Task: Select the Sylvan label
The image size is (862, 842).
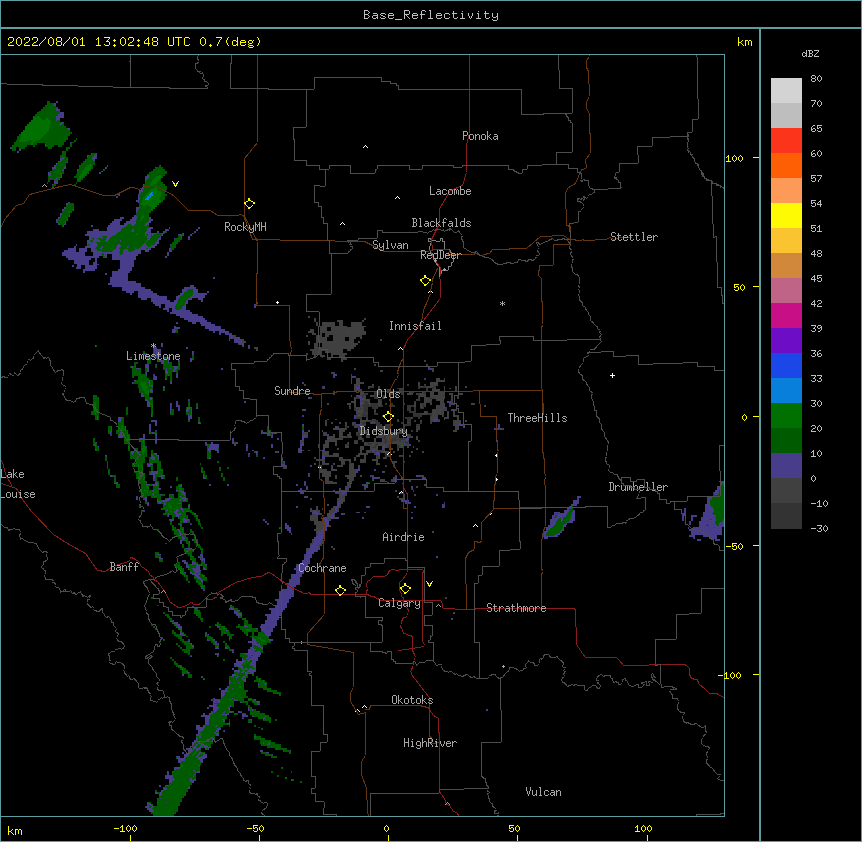Action: pos(390,245)
